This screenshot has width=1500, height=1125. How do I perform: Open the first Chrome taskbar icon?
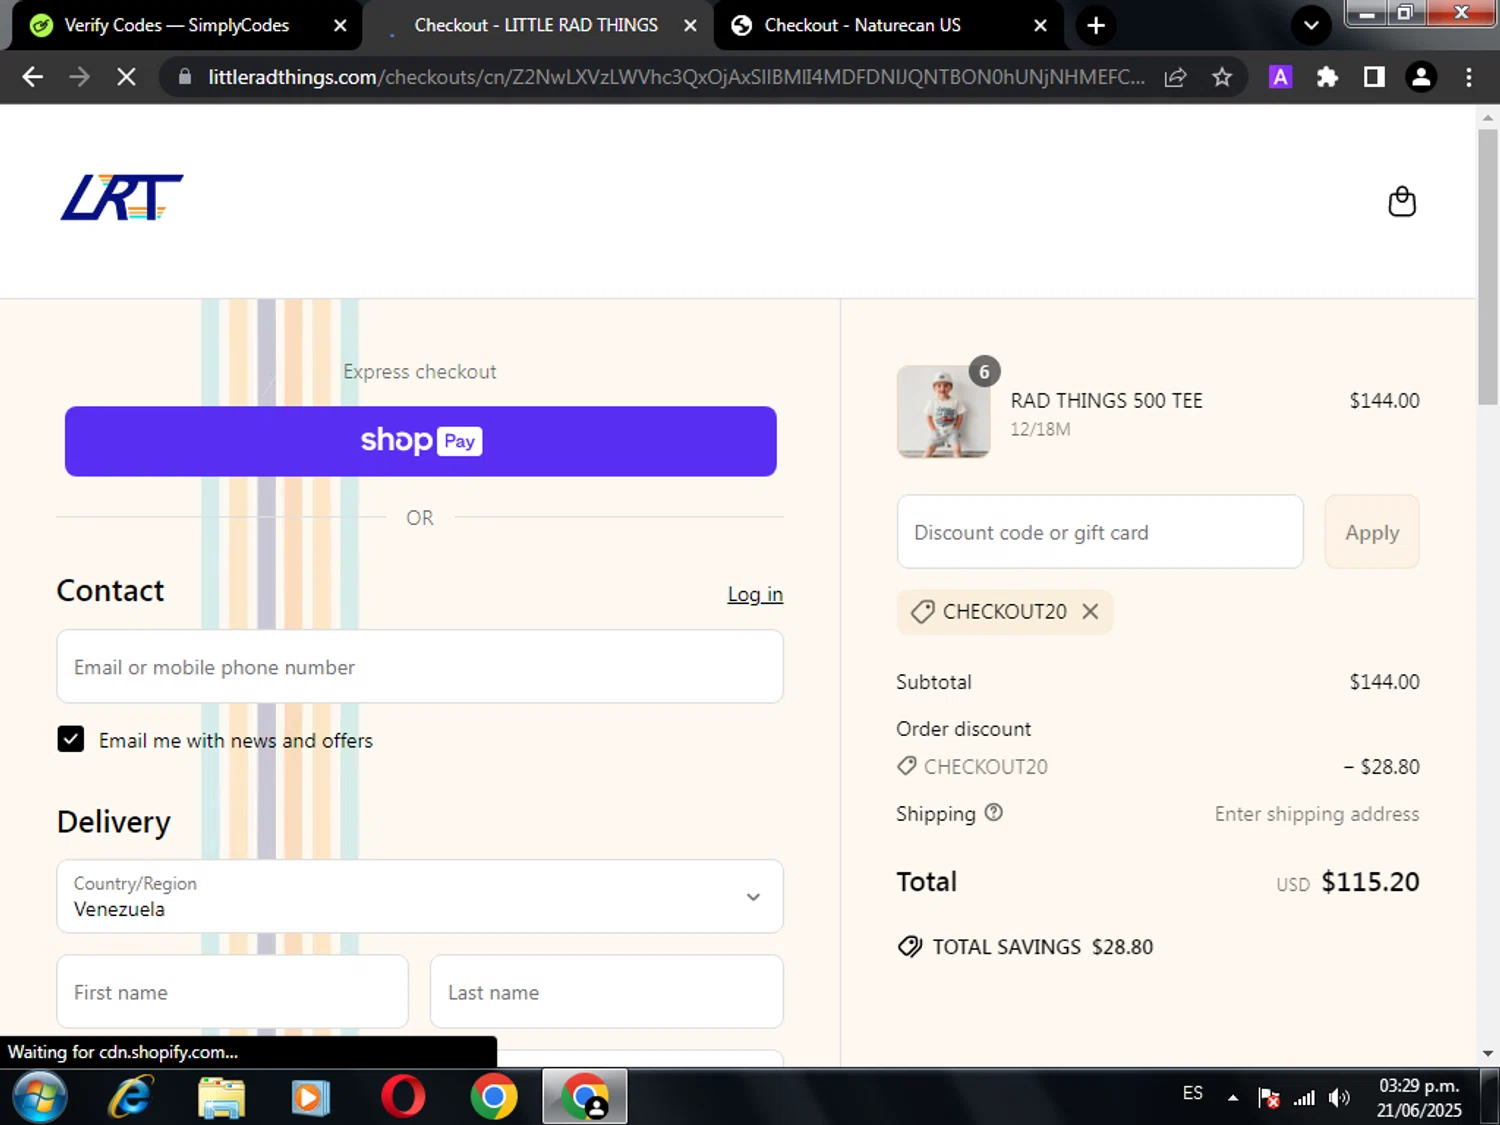coord(494,1097)
